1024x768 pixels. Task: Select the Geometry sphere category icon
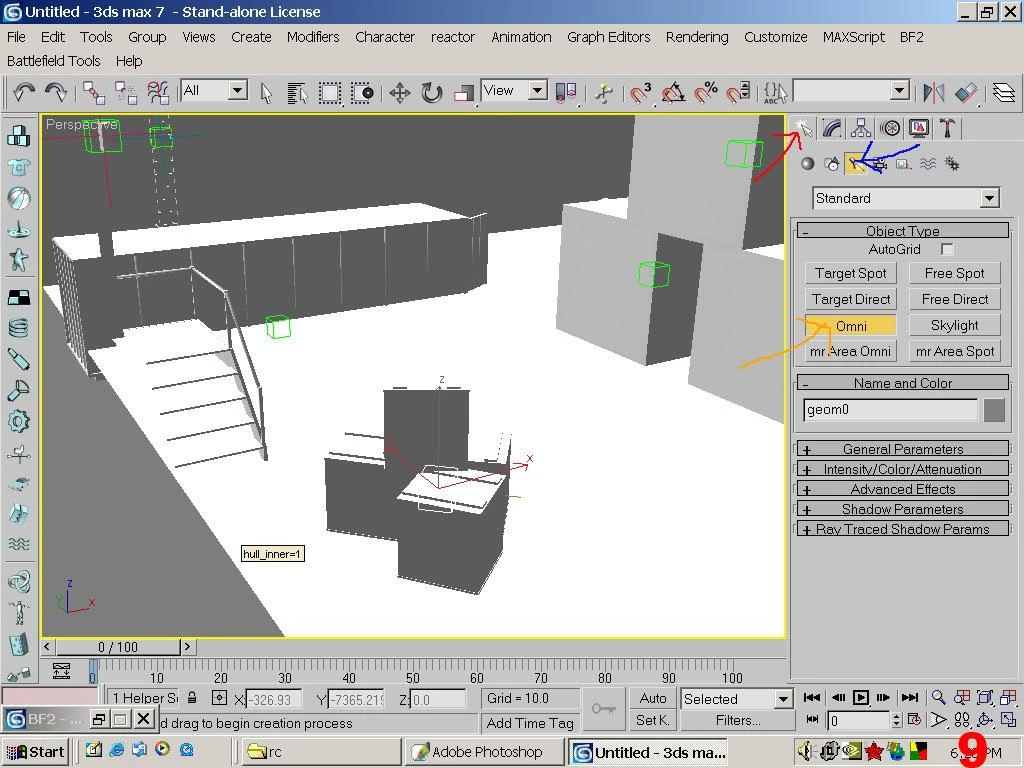(x=808, y=164)
